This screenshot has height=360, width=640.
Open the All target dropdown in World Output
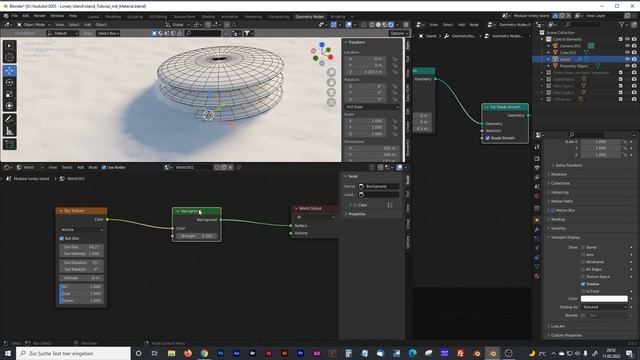coord(315,217)
